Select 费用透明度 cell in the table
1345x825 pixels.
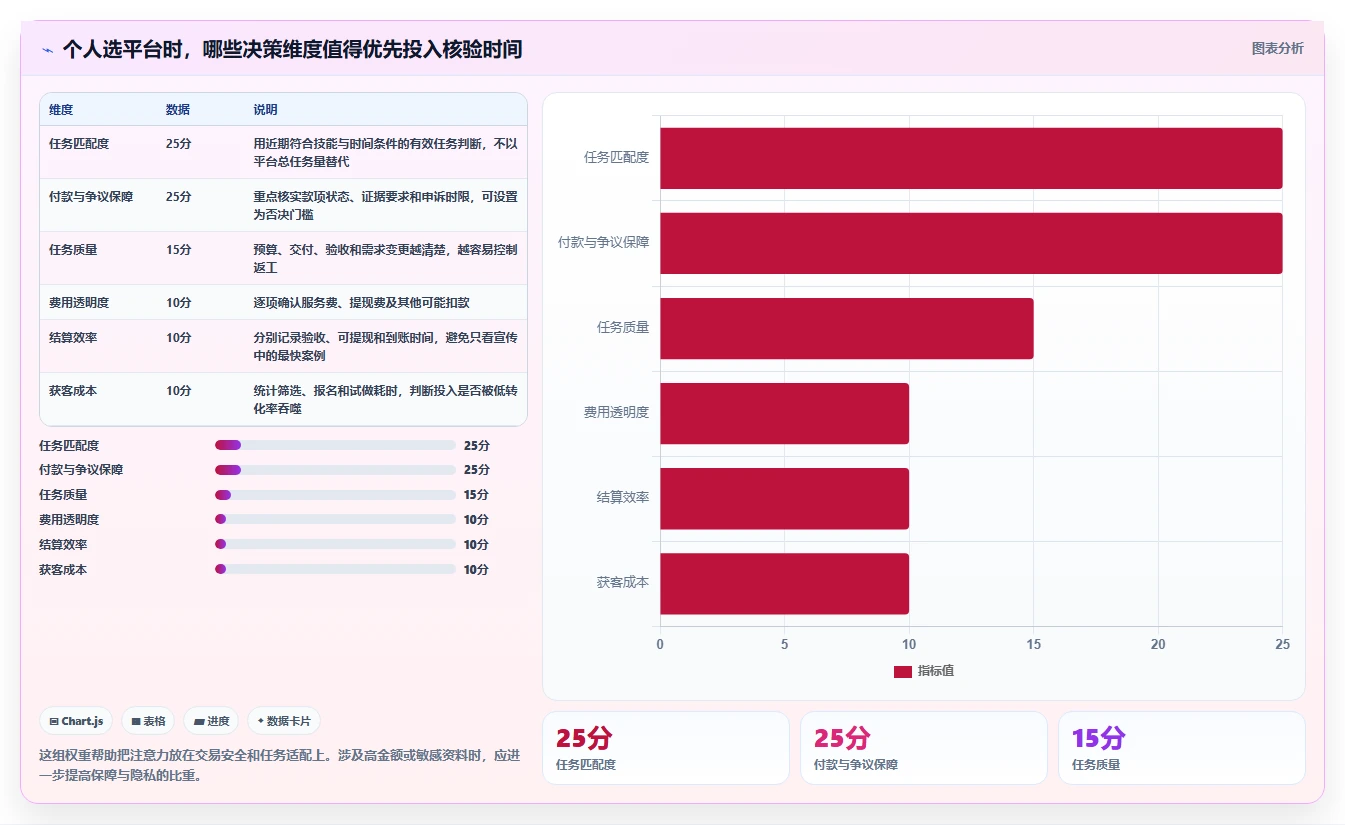79,302
